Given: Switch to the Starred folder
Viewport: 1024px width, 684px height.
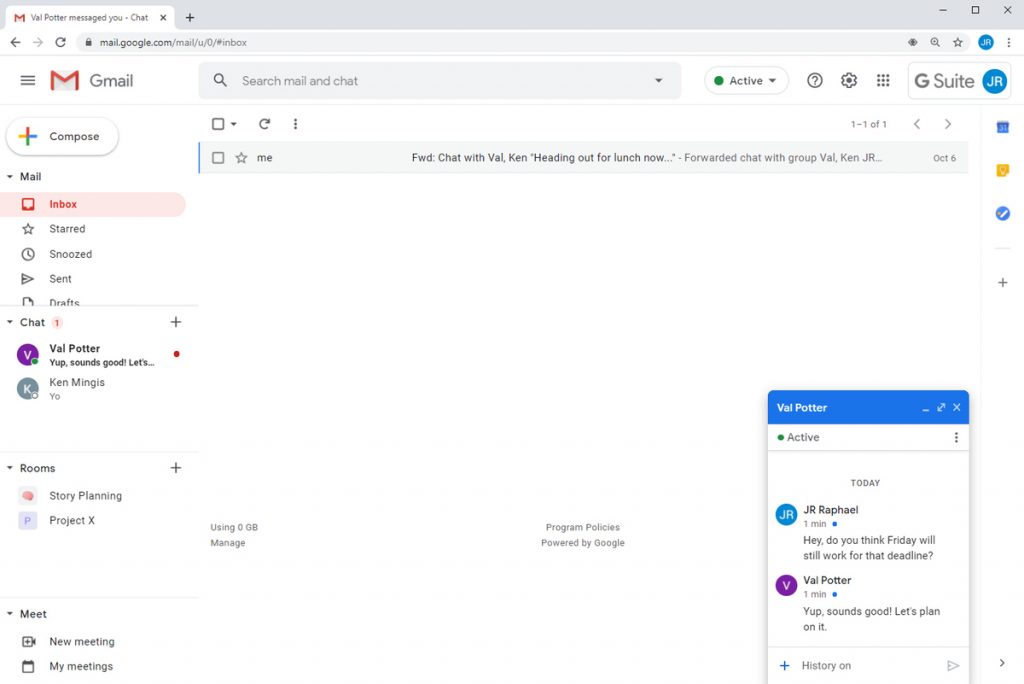Looking at the screenshot, I should point(65,228).
